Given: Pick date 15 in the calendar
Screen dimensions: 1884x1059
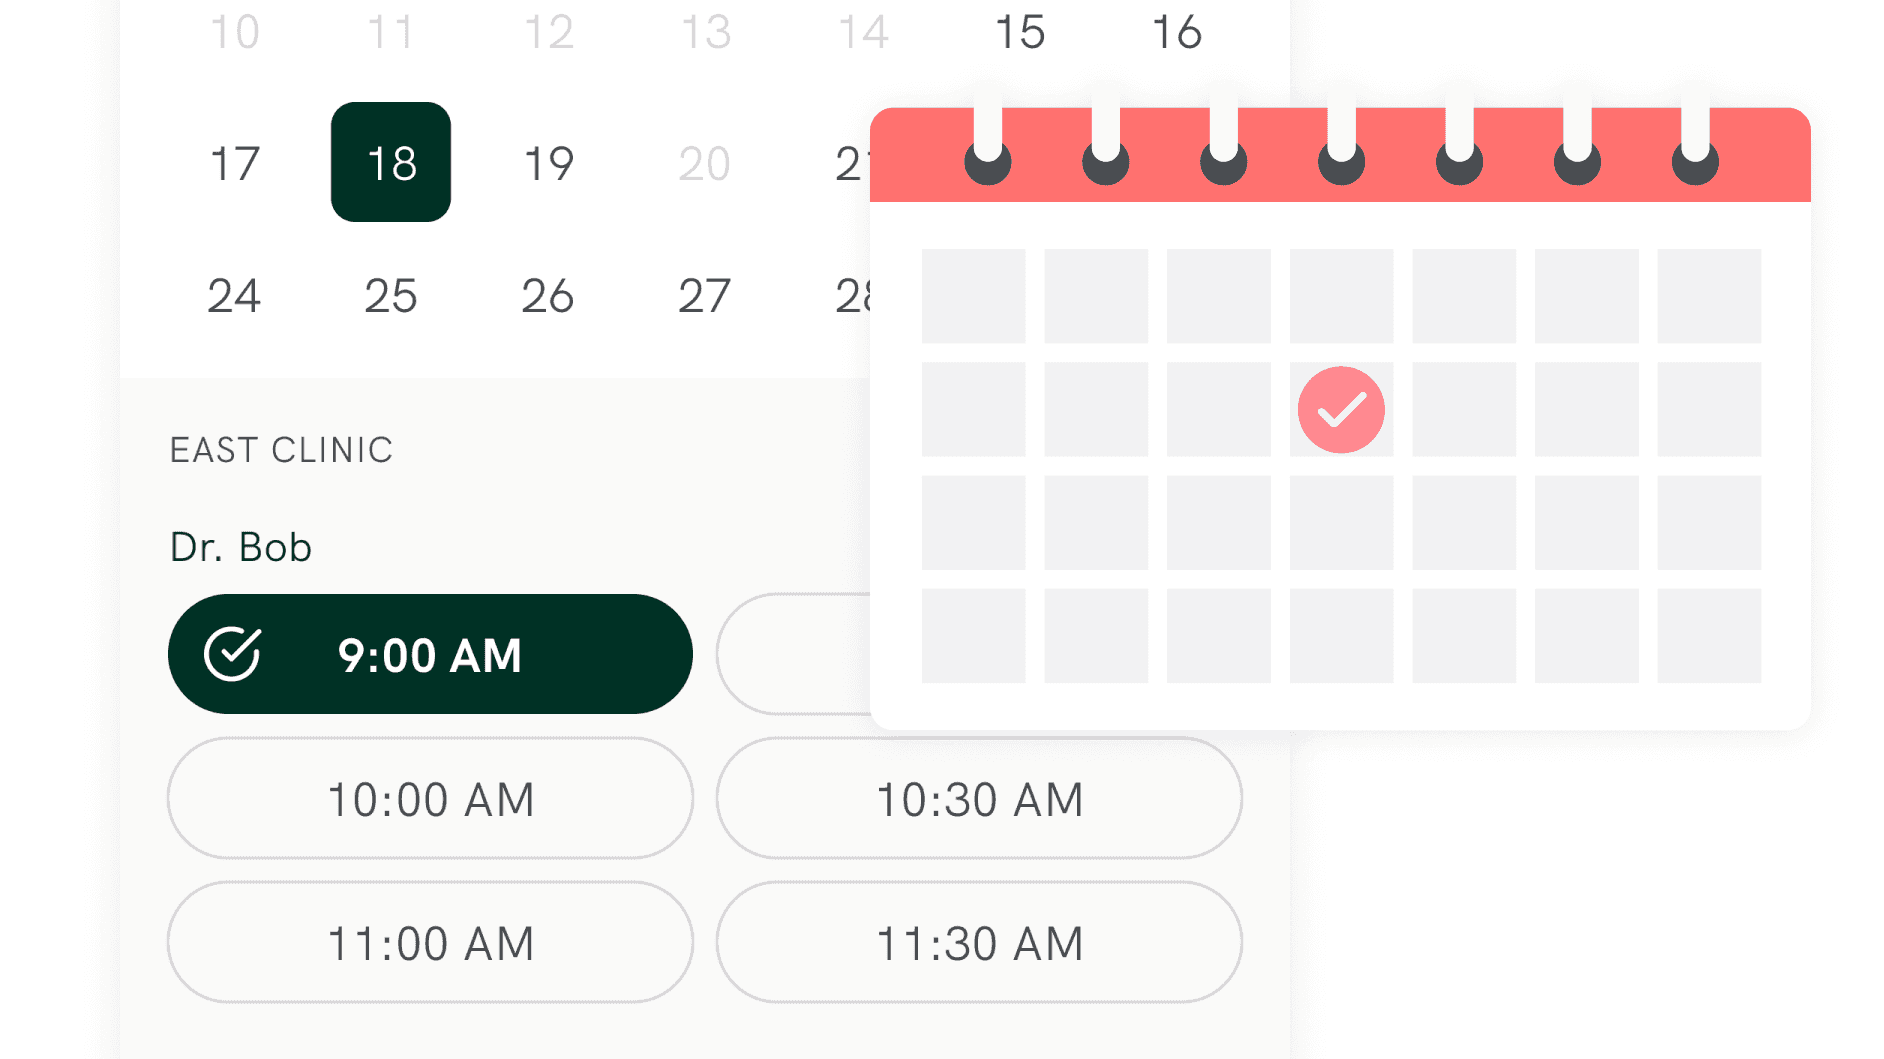Looking at the screenshot, I should tap(1020, 32).
